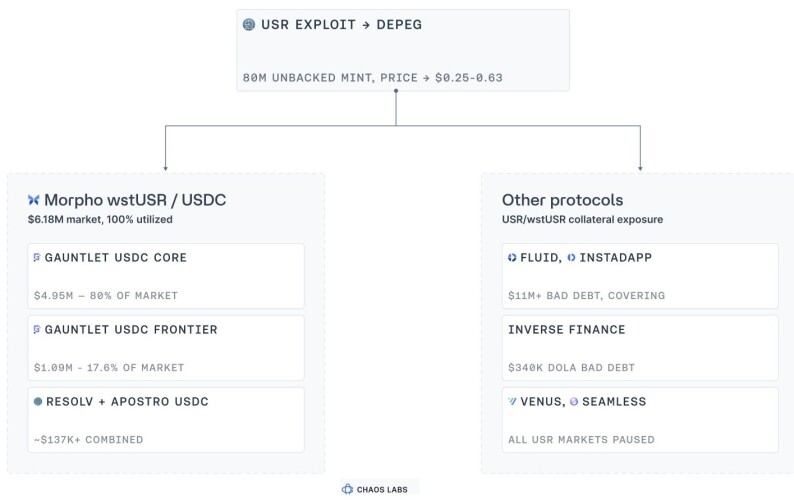This screenshot has height=500, width=794.
Task: Select the Resolv + Apostro USDC card
Action: coord(166,420)
